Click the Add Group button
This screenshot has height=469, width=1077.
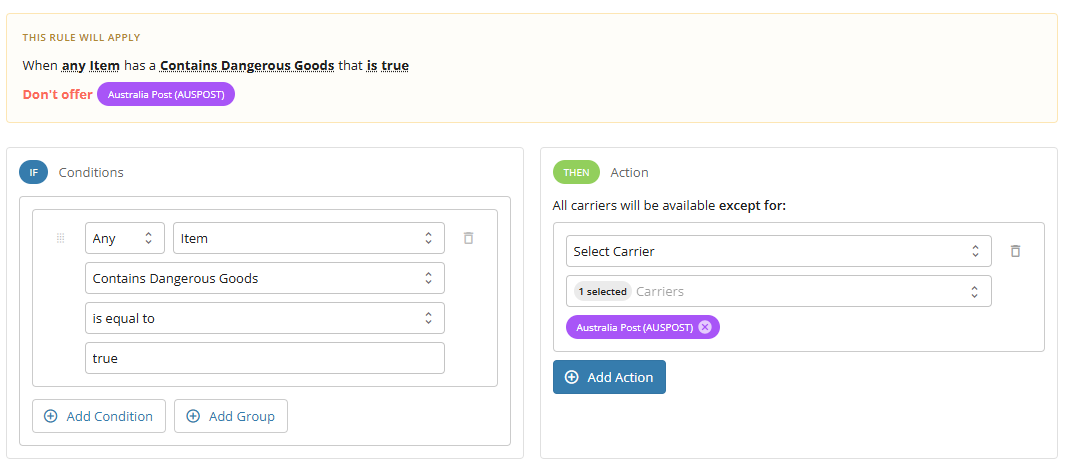point(231,416)
